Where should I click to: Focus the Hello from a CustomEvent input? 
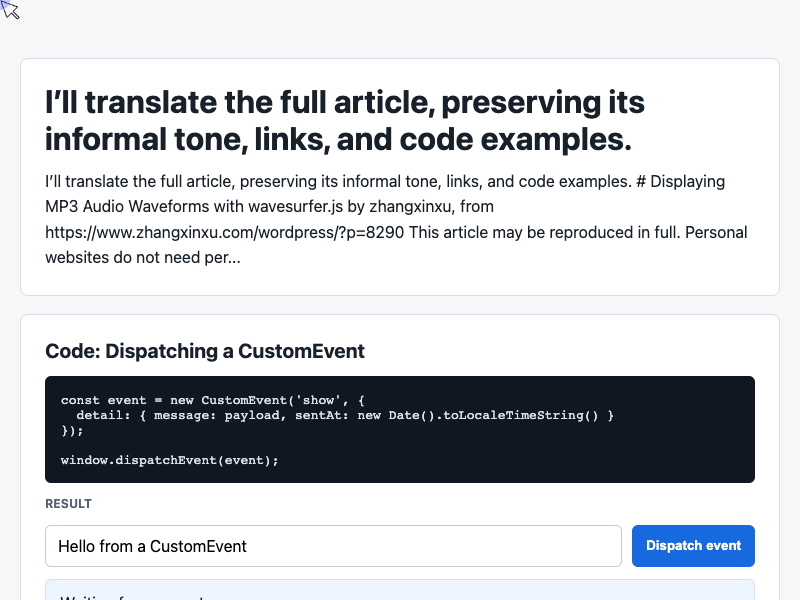tap(333, 546)
